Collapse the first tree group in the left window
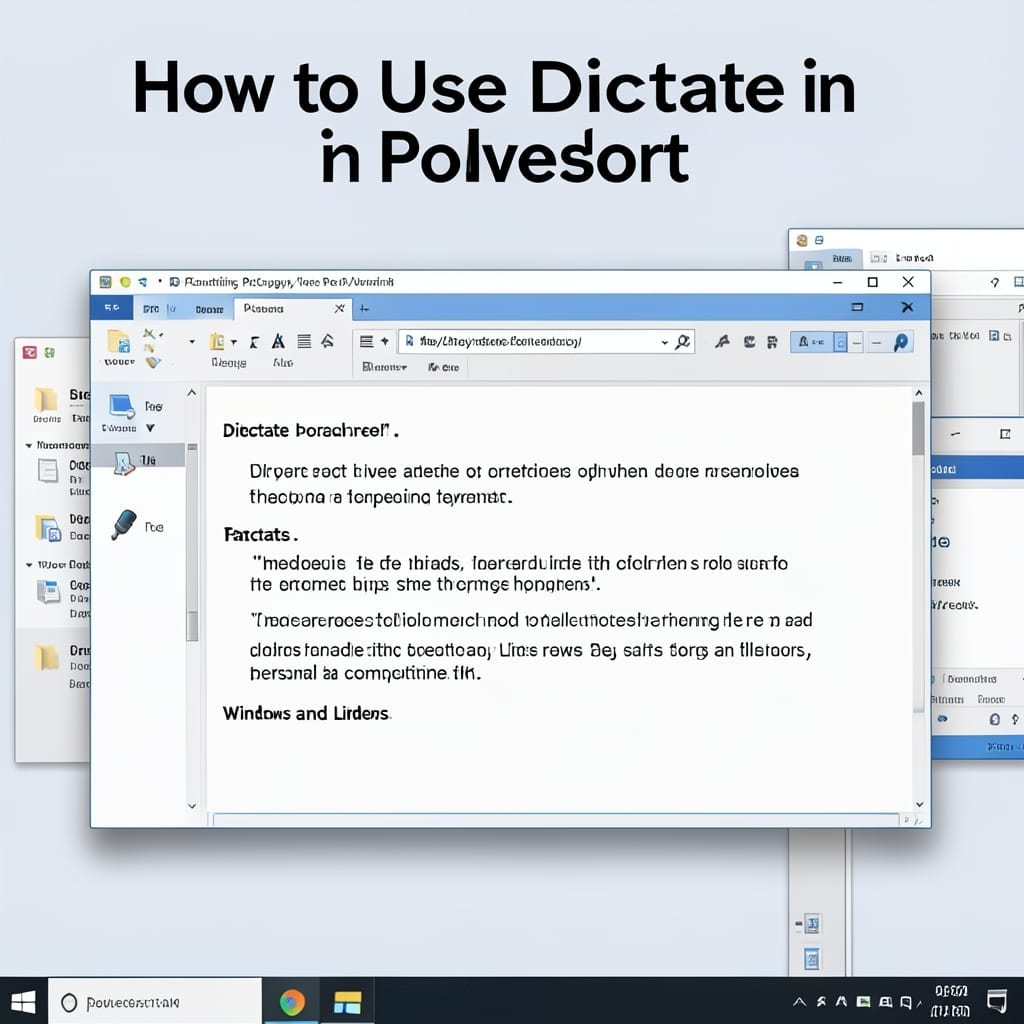The height and width of the screenshot is (1024, 1024). 29,445
